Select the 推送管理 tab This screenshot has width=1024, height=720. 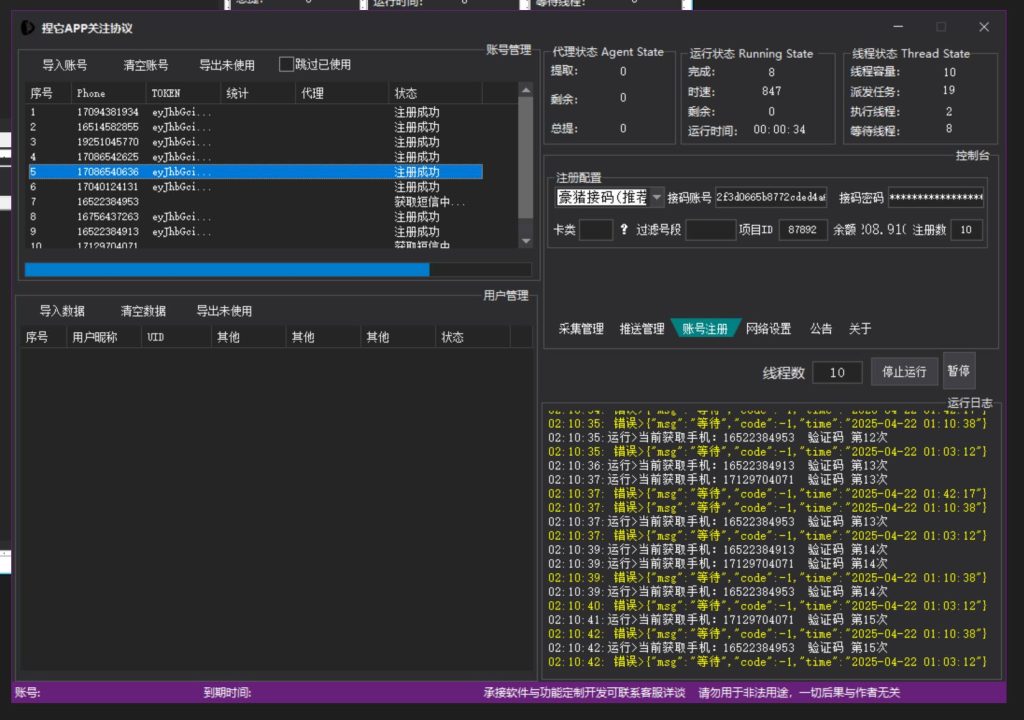pos(642,328)
